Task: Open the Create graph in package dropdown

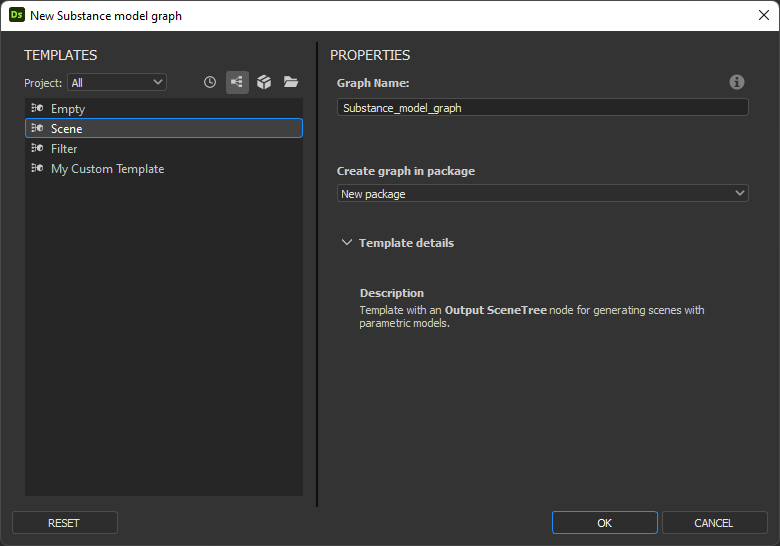Action: pyautogui.click(x=542, y=194)
